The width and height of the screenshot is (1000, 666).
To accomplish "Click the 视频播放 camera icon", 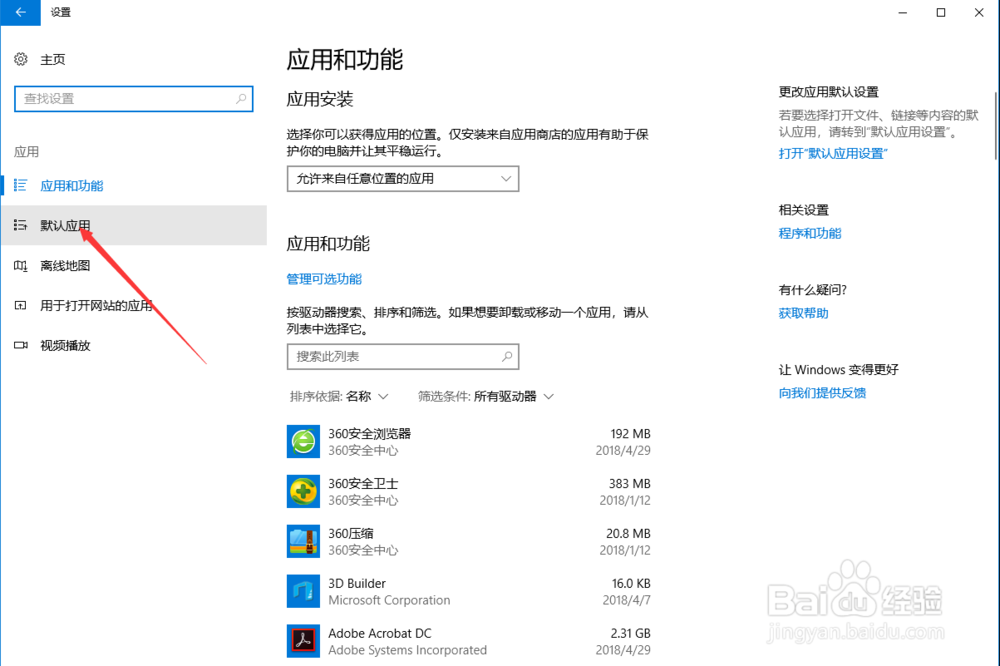I will [x=20, y=345].
